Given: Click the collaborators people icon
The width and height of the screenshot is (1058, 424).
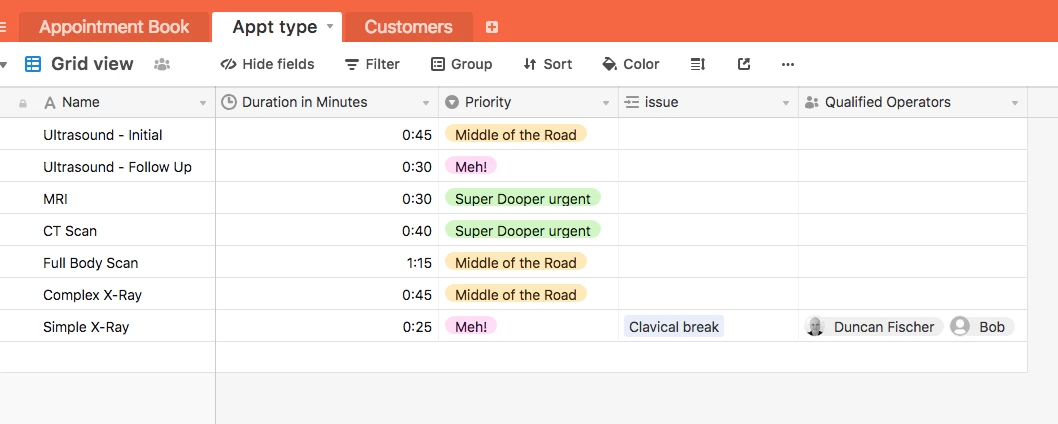Looking at the screenshot, I should (x=162, y=64).
